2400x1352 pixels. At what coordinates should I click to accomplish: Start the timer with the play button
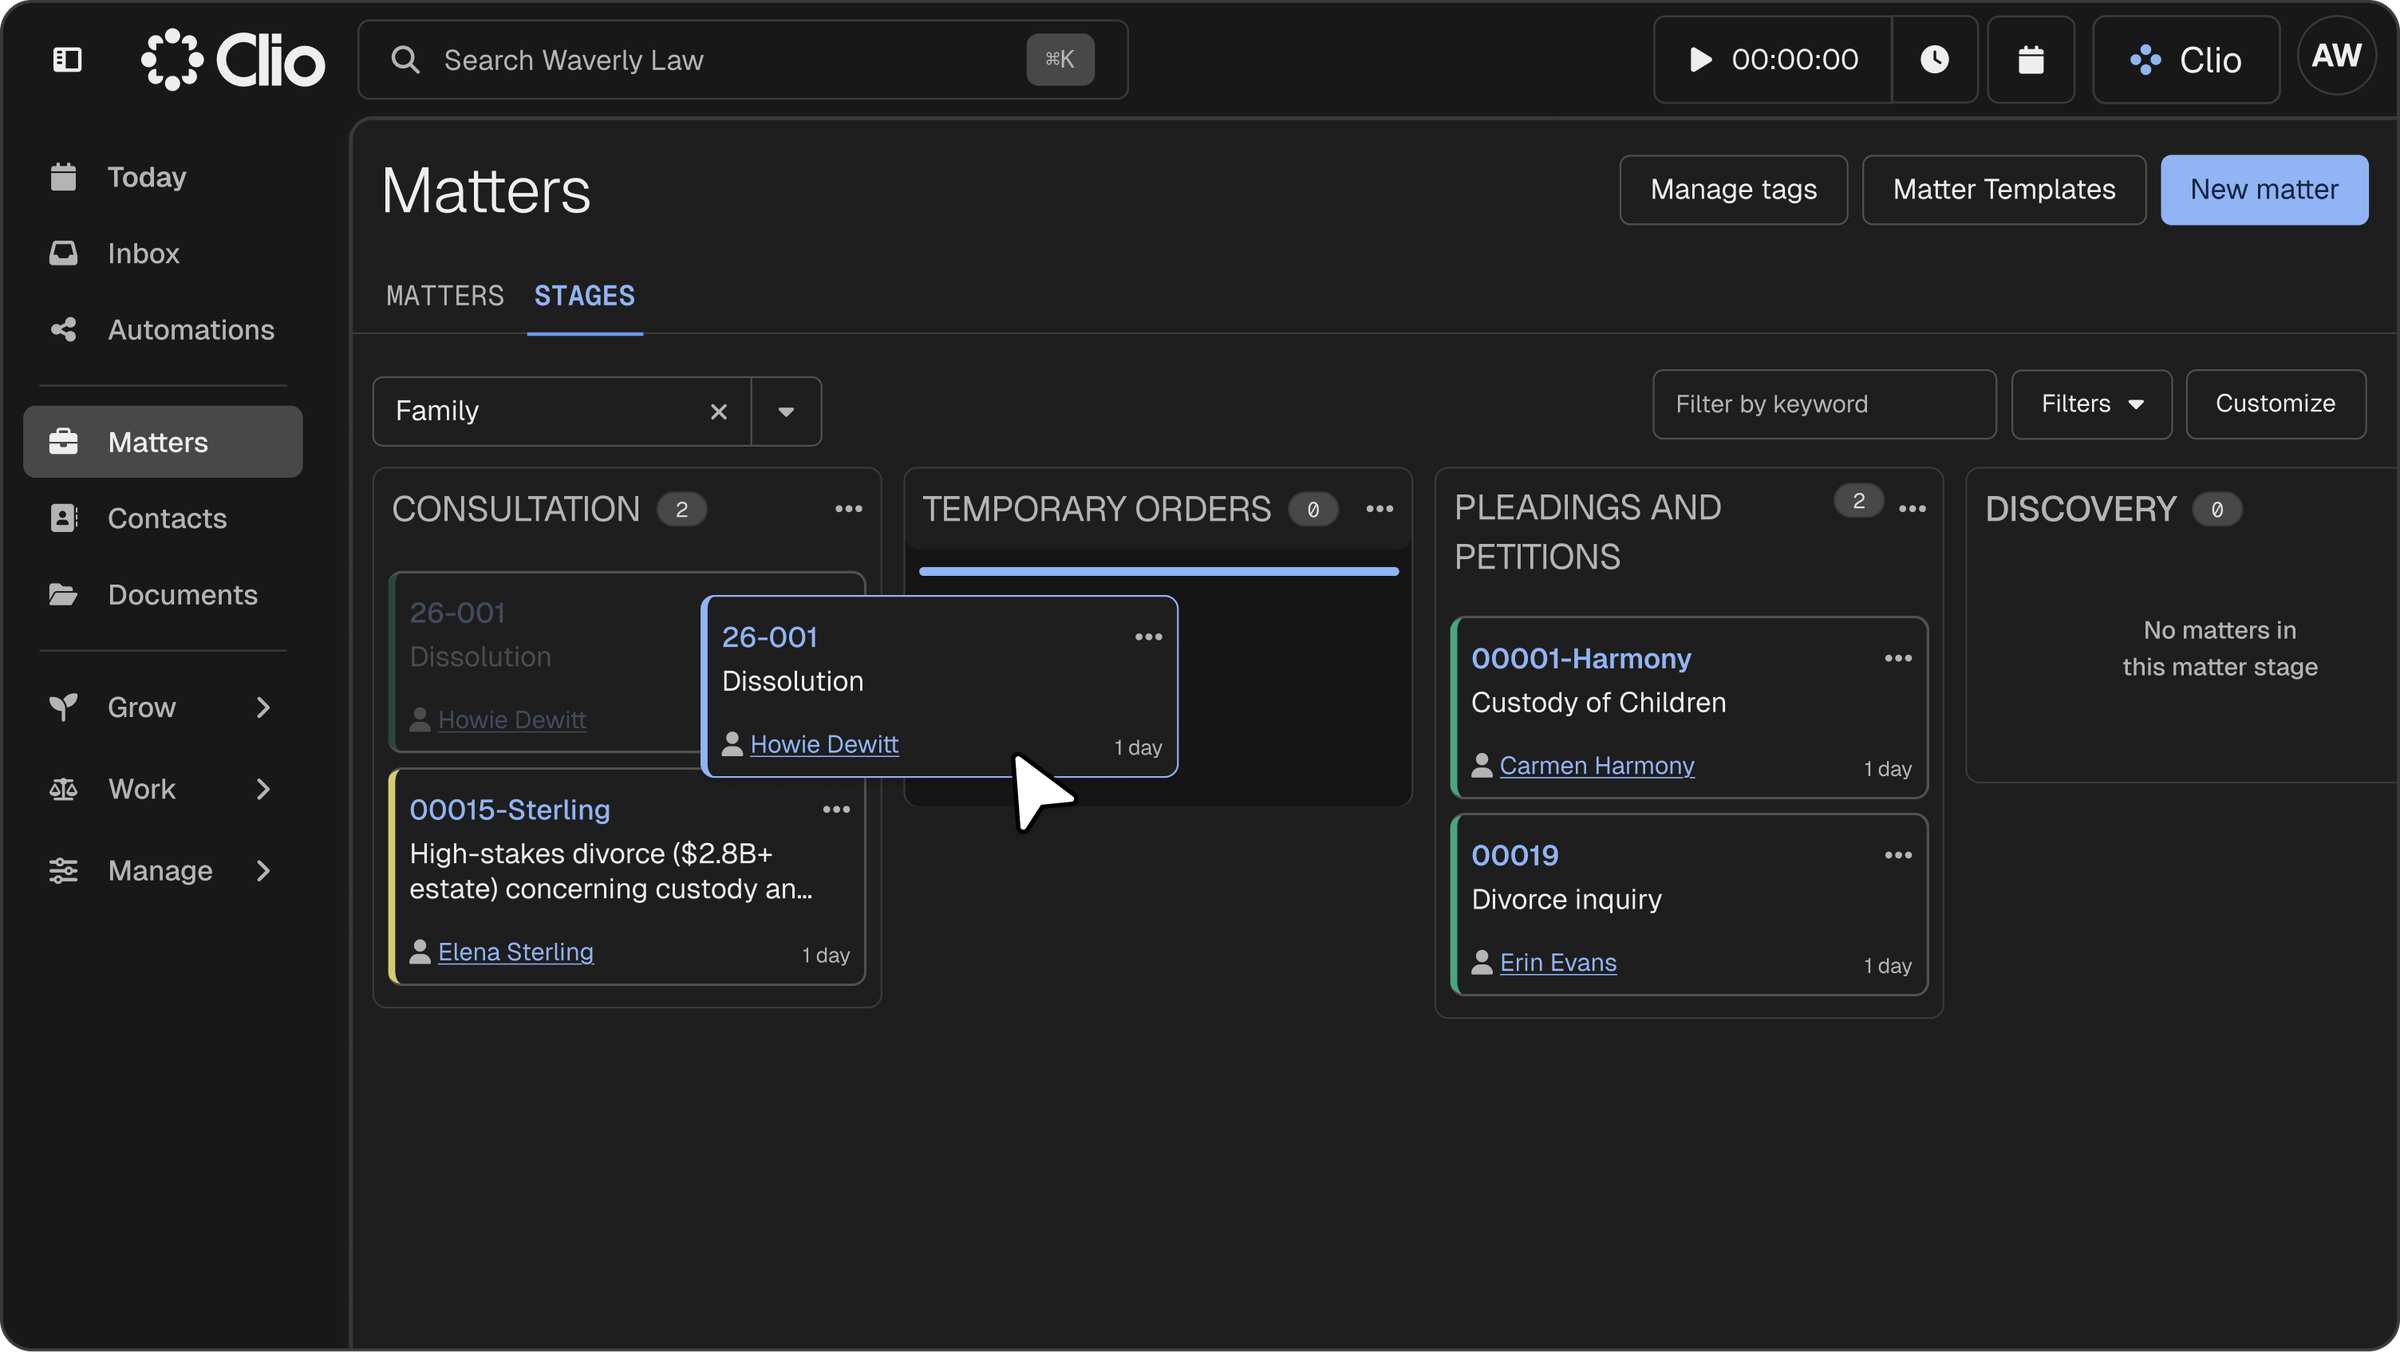click(x=1700, y=60)
